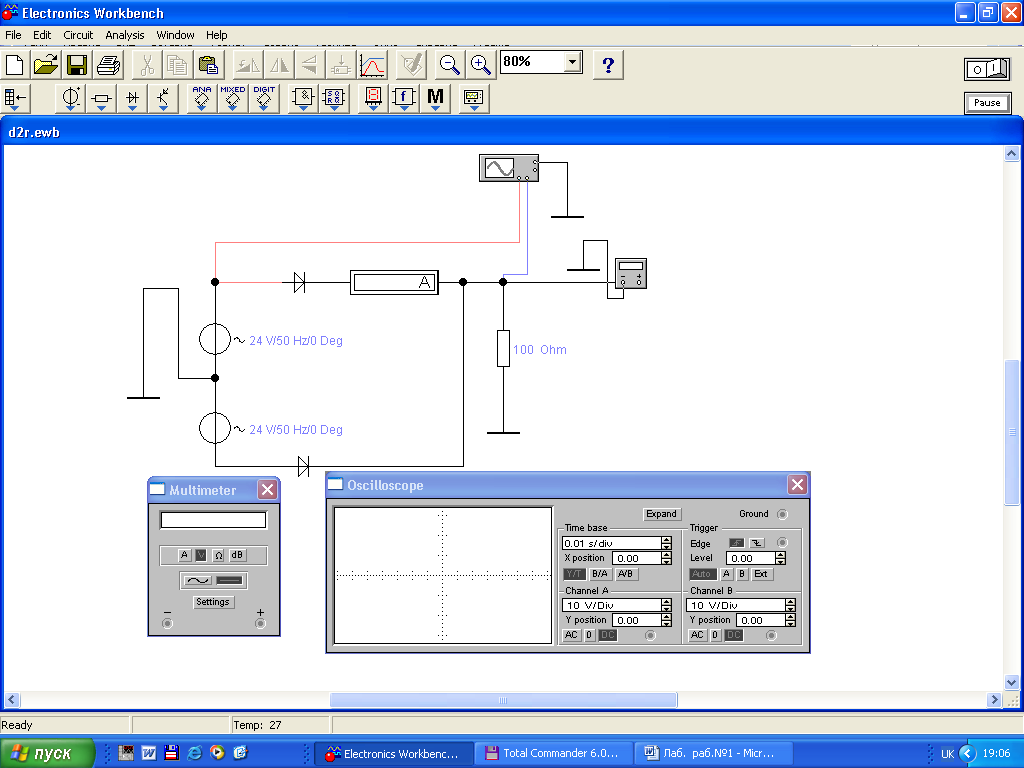
Task: Open the Edit menu
Action: [42, 35]
